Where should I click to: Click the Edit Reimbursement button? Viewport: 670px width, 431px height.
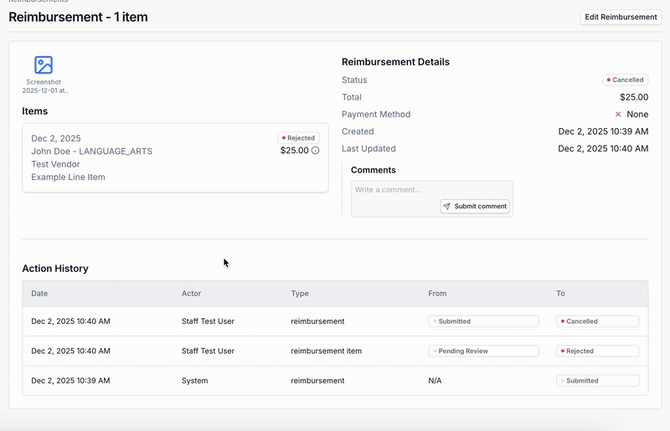[x=620, y=17]
